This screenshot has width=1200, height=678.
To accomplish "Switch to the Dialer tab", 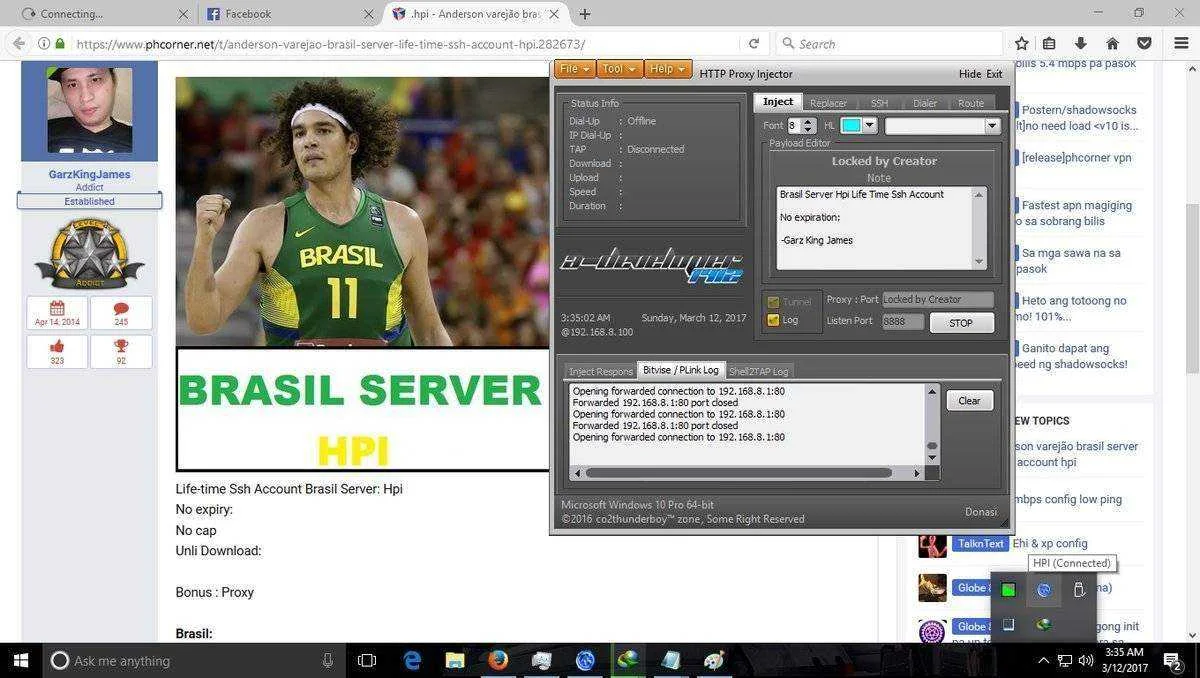I will (x=925, y=103).
